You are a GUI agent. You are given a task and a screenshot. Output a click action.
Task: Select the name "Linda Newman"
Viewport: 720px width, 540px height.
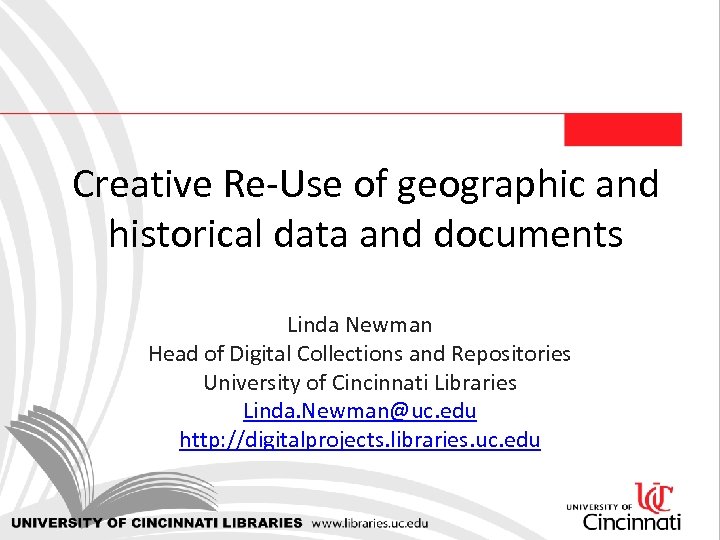[360, 325]
